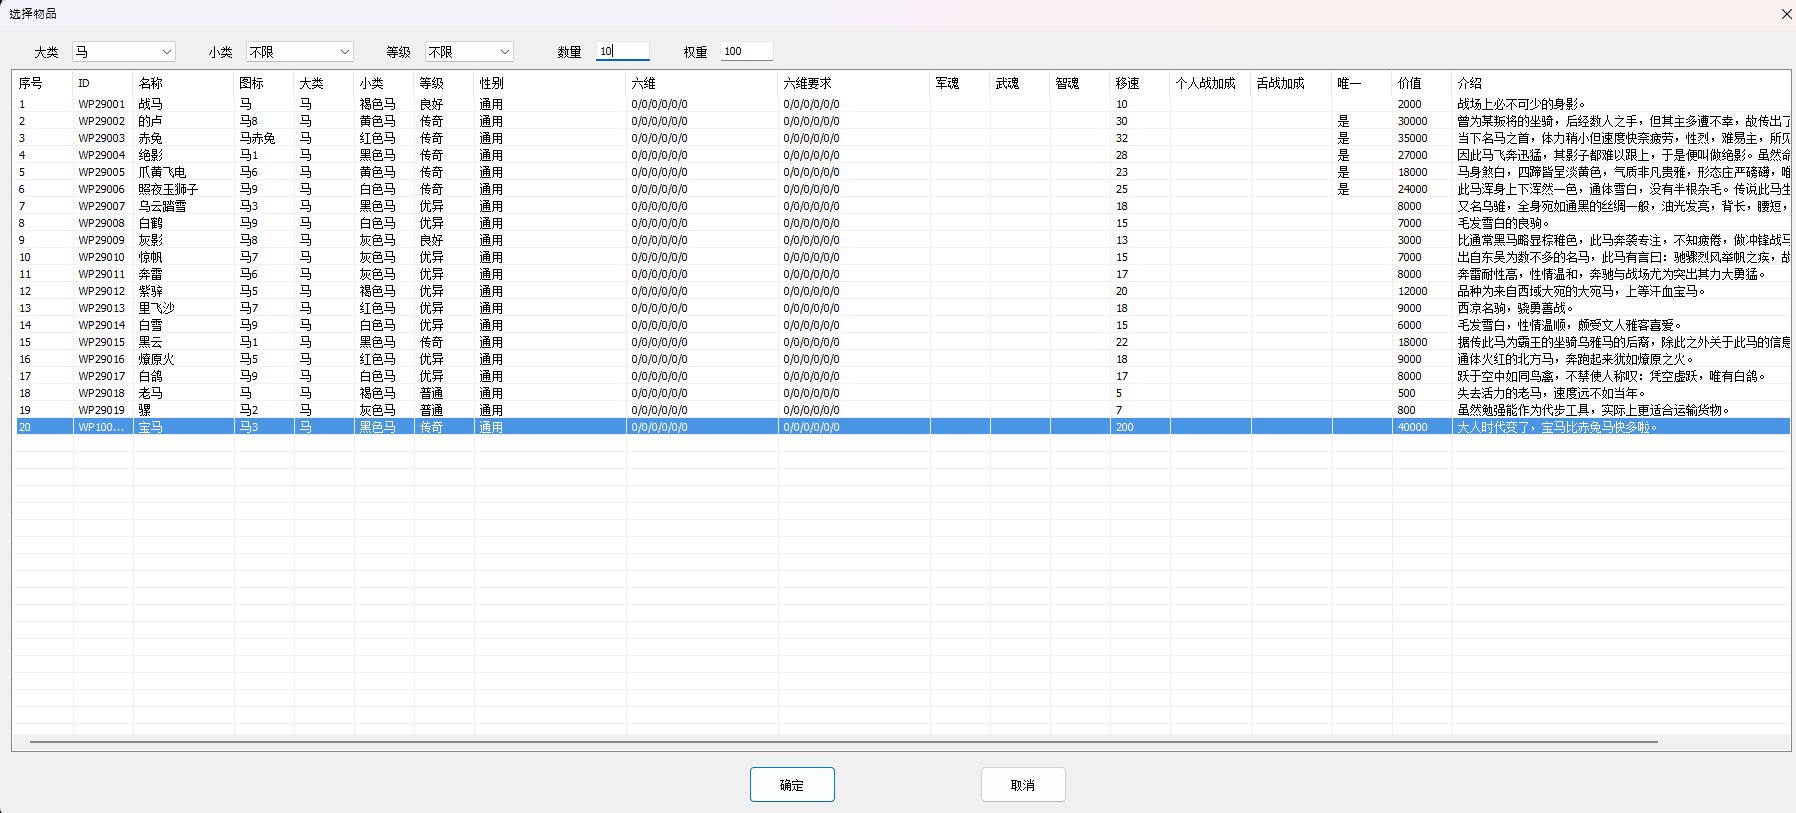Image resolution: width=1796 pixels, height=813 pixels.
Task: Close the 选择物品 dialog window
Action: point(1786,14)
